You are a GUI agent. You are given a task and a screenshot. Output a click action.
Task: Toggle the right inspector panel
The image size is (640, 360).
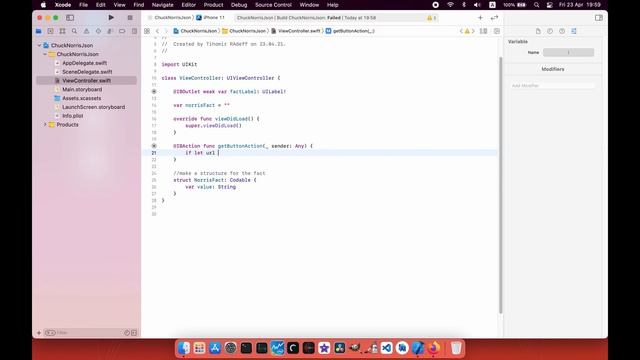pyautogui.click(x=598, y=18)
